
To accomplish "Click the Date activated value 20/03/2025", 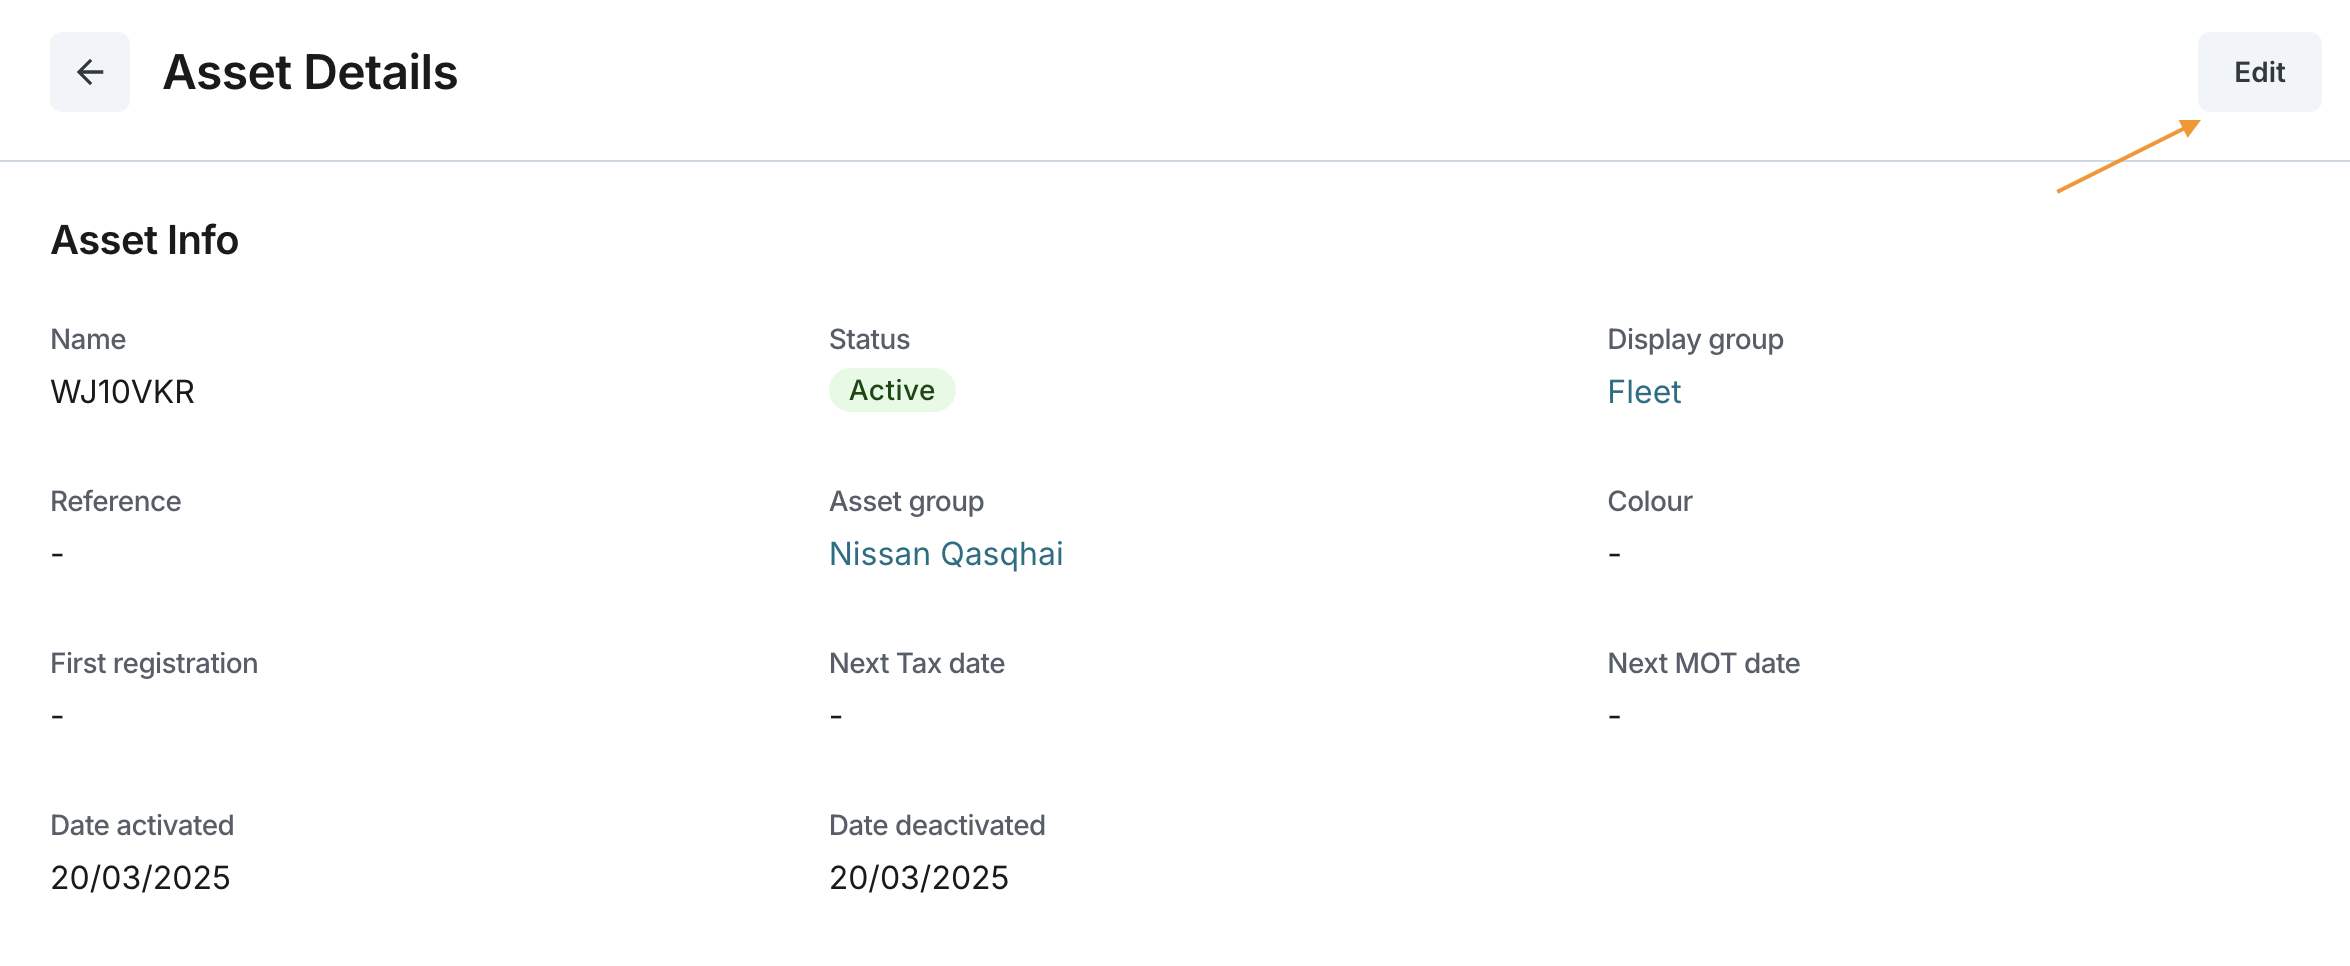I will click(140, 878).
